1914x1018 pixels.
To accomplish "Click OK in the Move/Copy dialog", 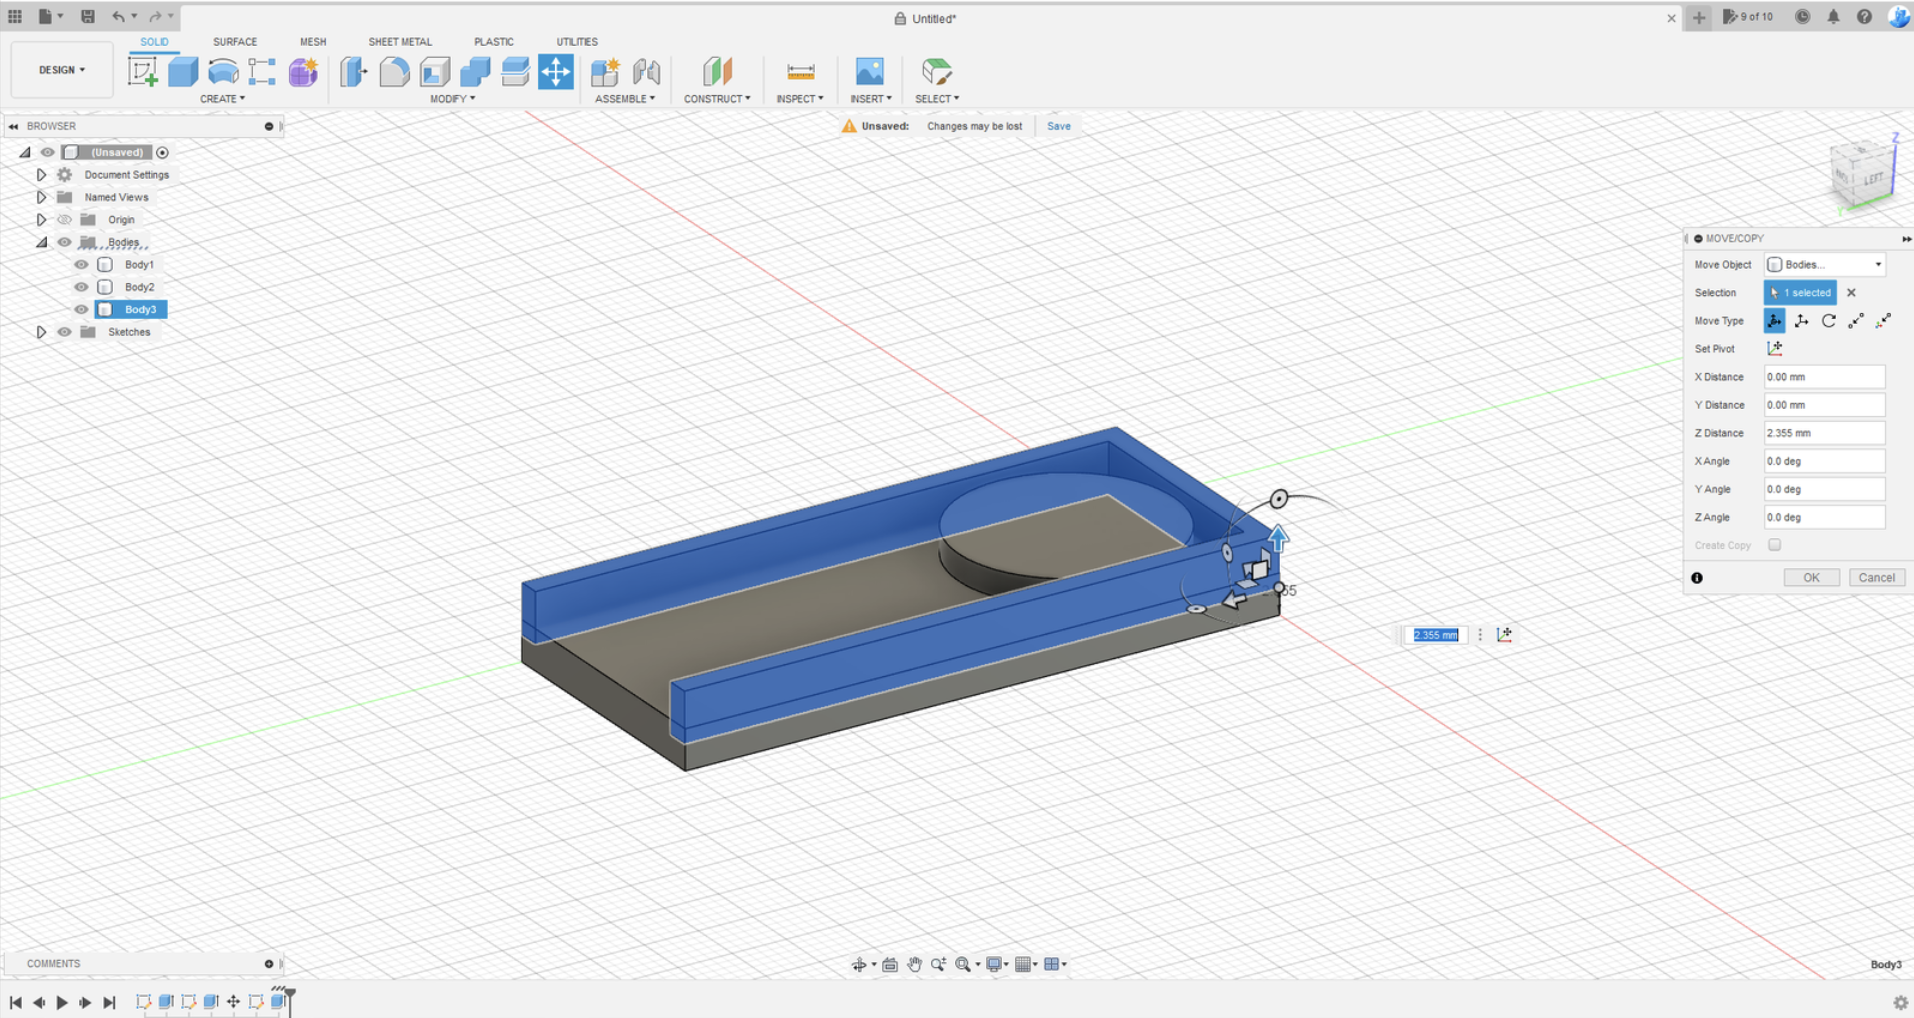I will click(x=1810, y=578).
